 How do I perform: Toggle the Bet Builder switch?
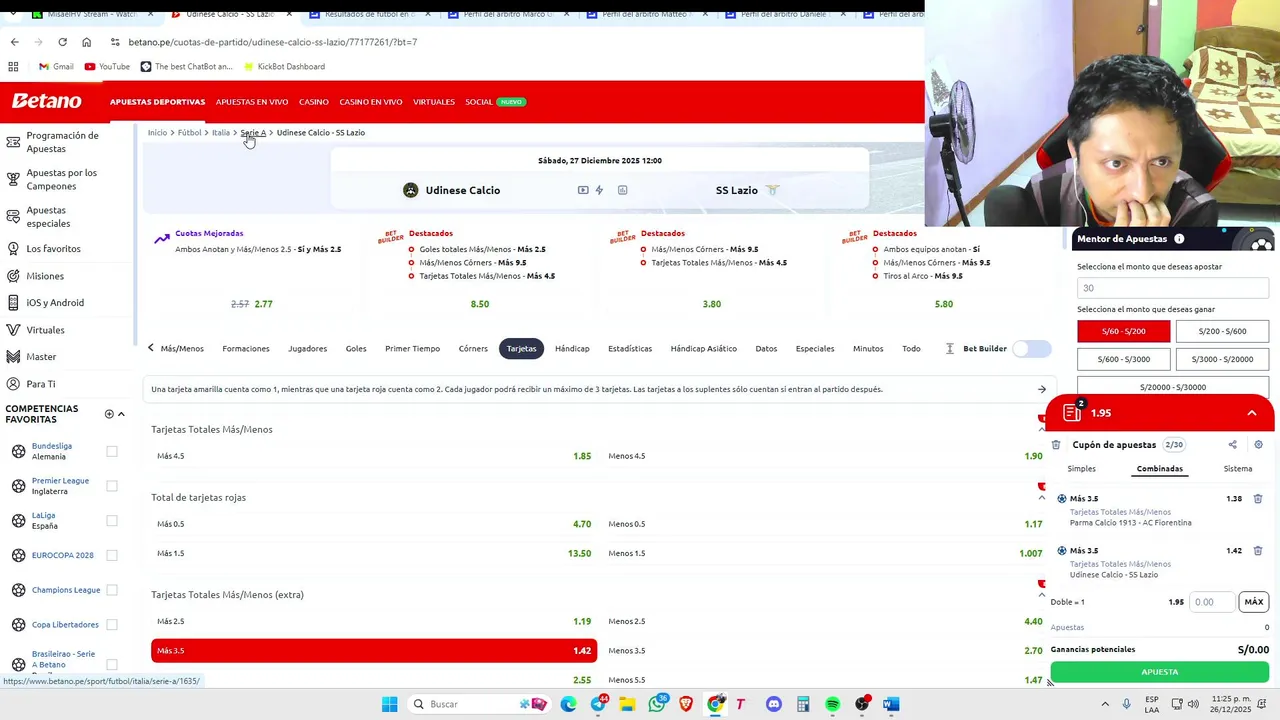point(1032,349)
